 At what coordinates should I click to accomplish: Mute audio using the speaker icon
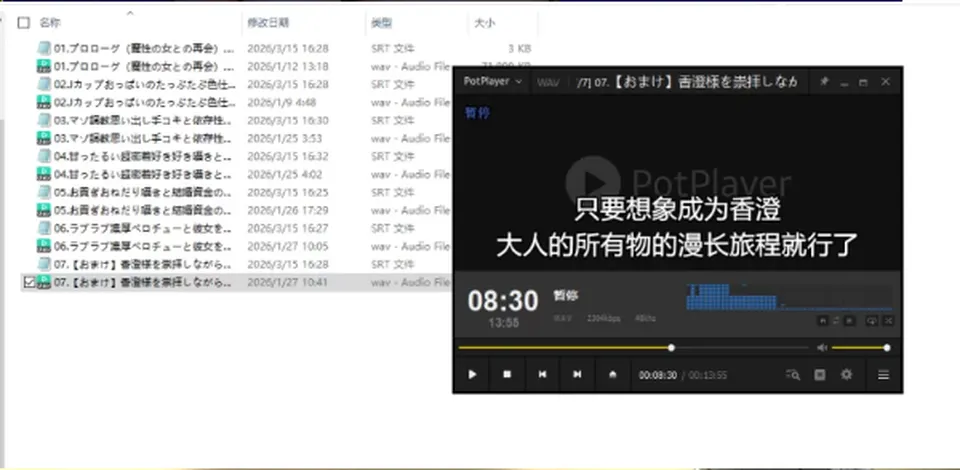(x=822, y=348)
